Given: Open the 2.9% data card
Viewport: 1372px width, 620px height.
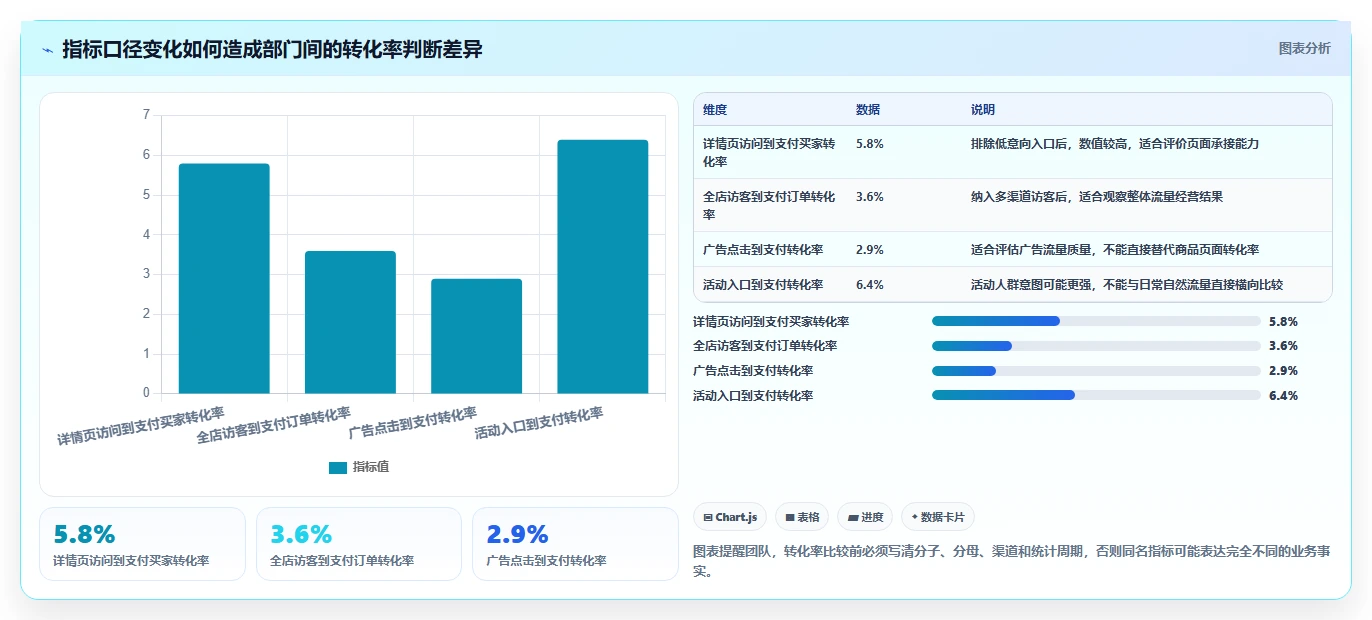Looking at the screenshot, I should tap(575, 544).
